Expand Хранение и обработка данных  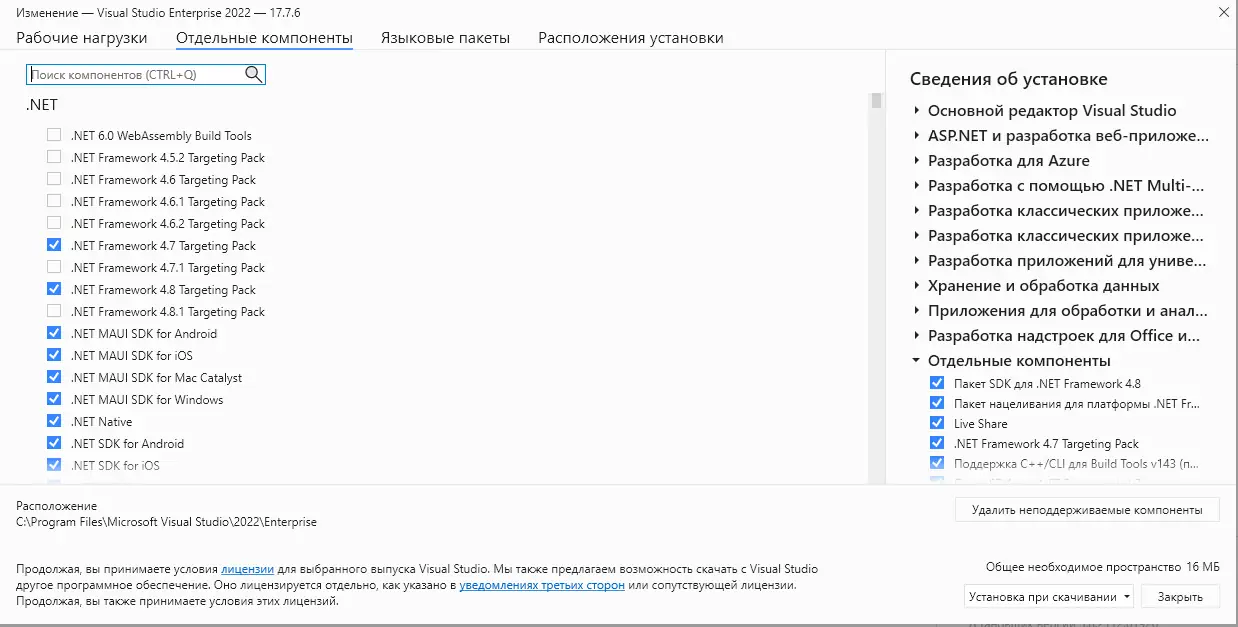(x=916, y=286)
